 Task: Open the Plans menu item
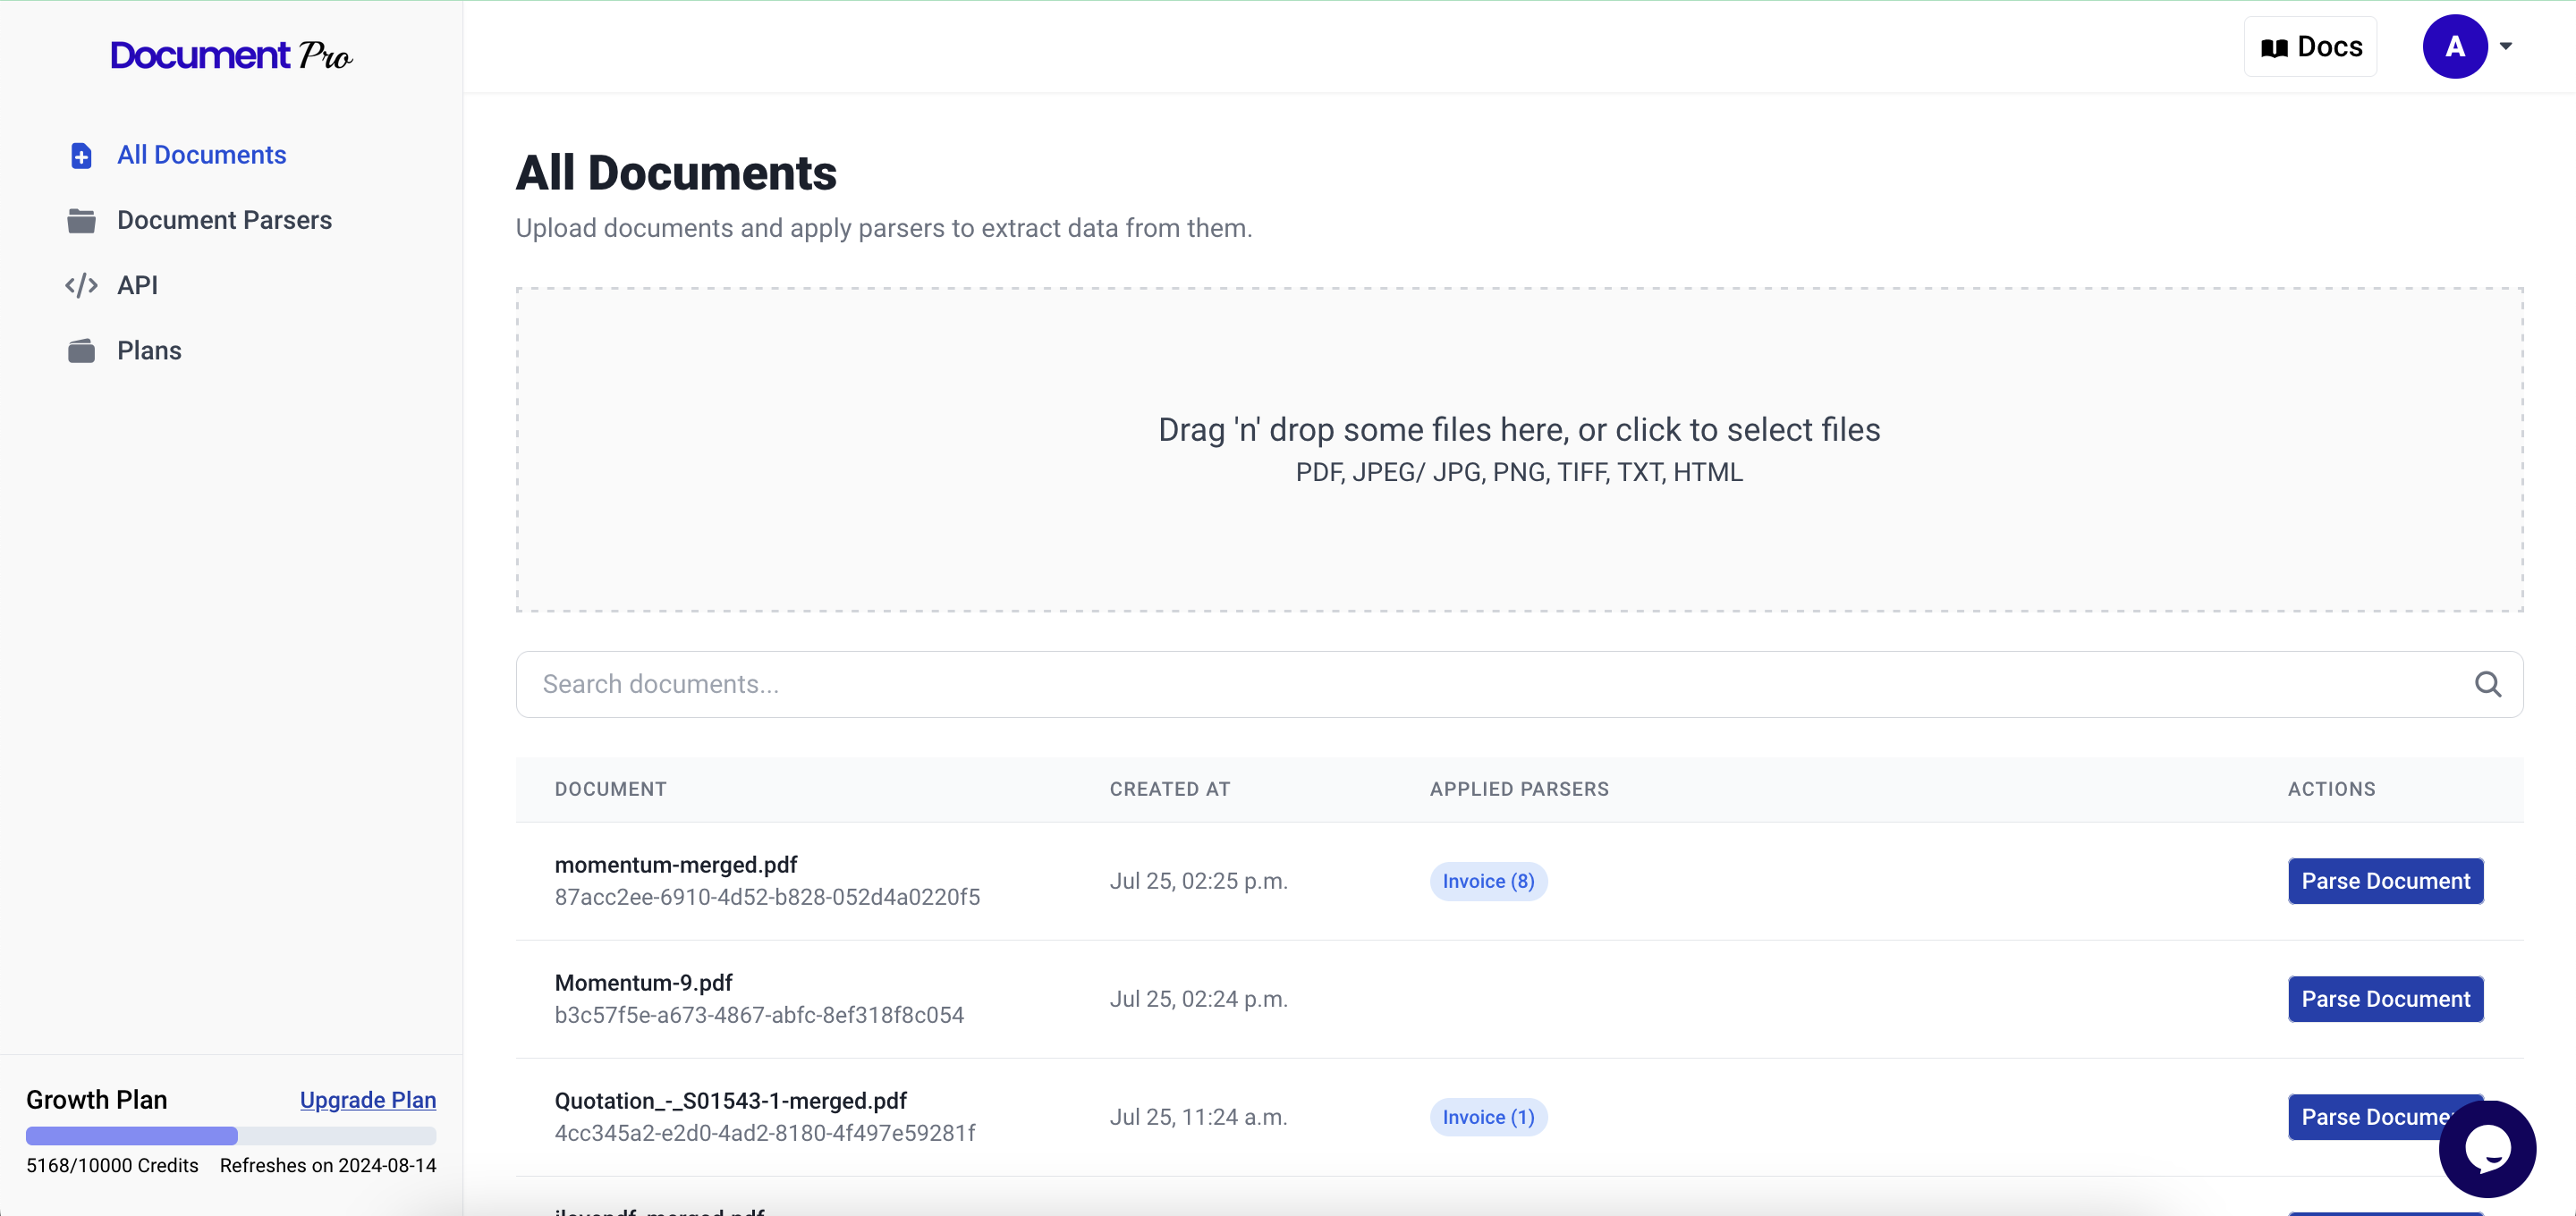[x=149, y=351]
